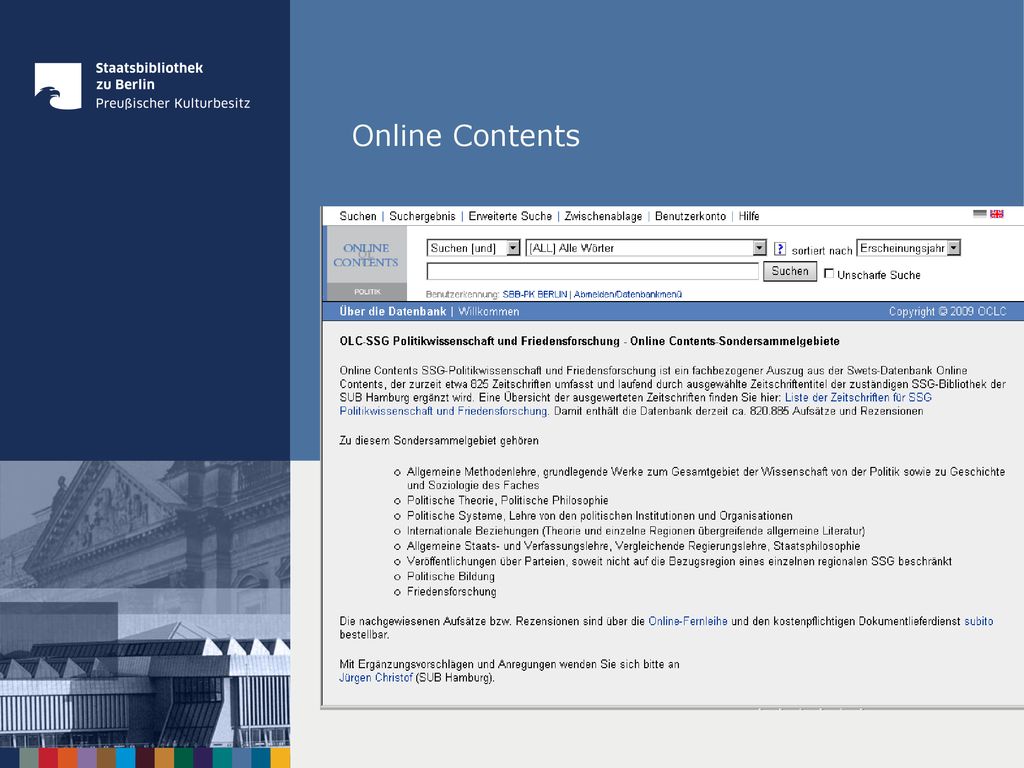Select the Über die Datenbank tab
Screen dimensions: 1024x768
[x=392, y=312]
